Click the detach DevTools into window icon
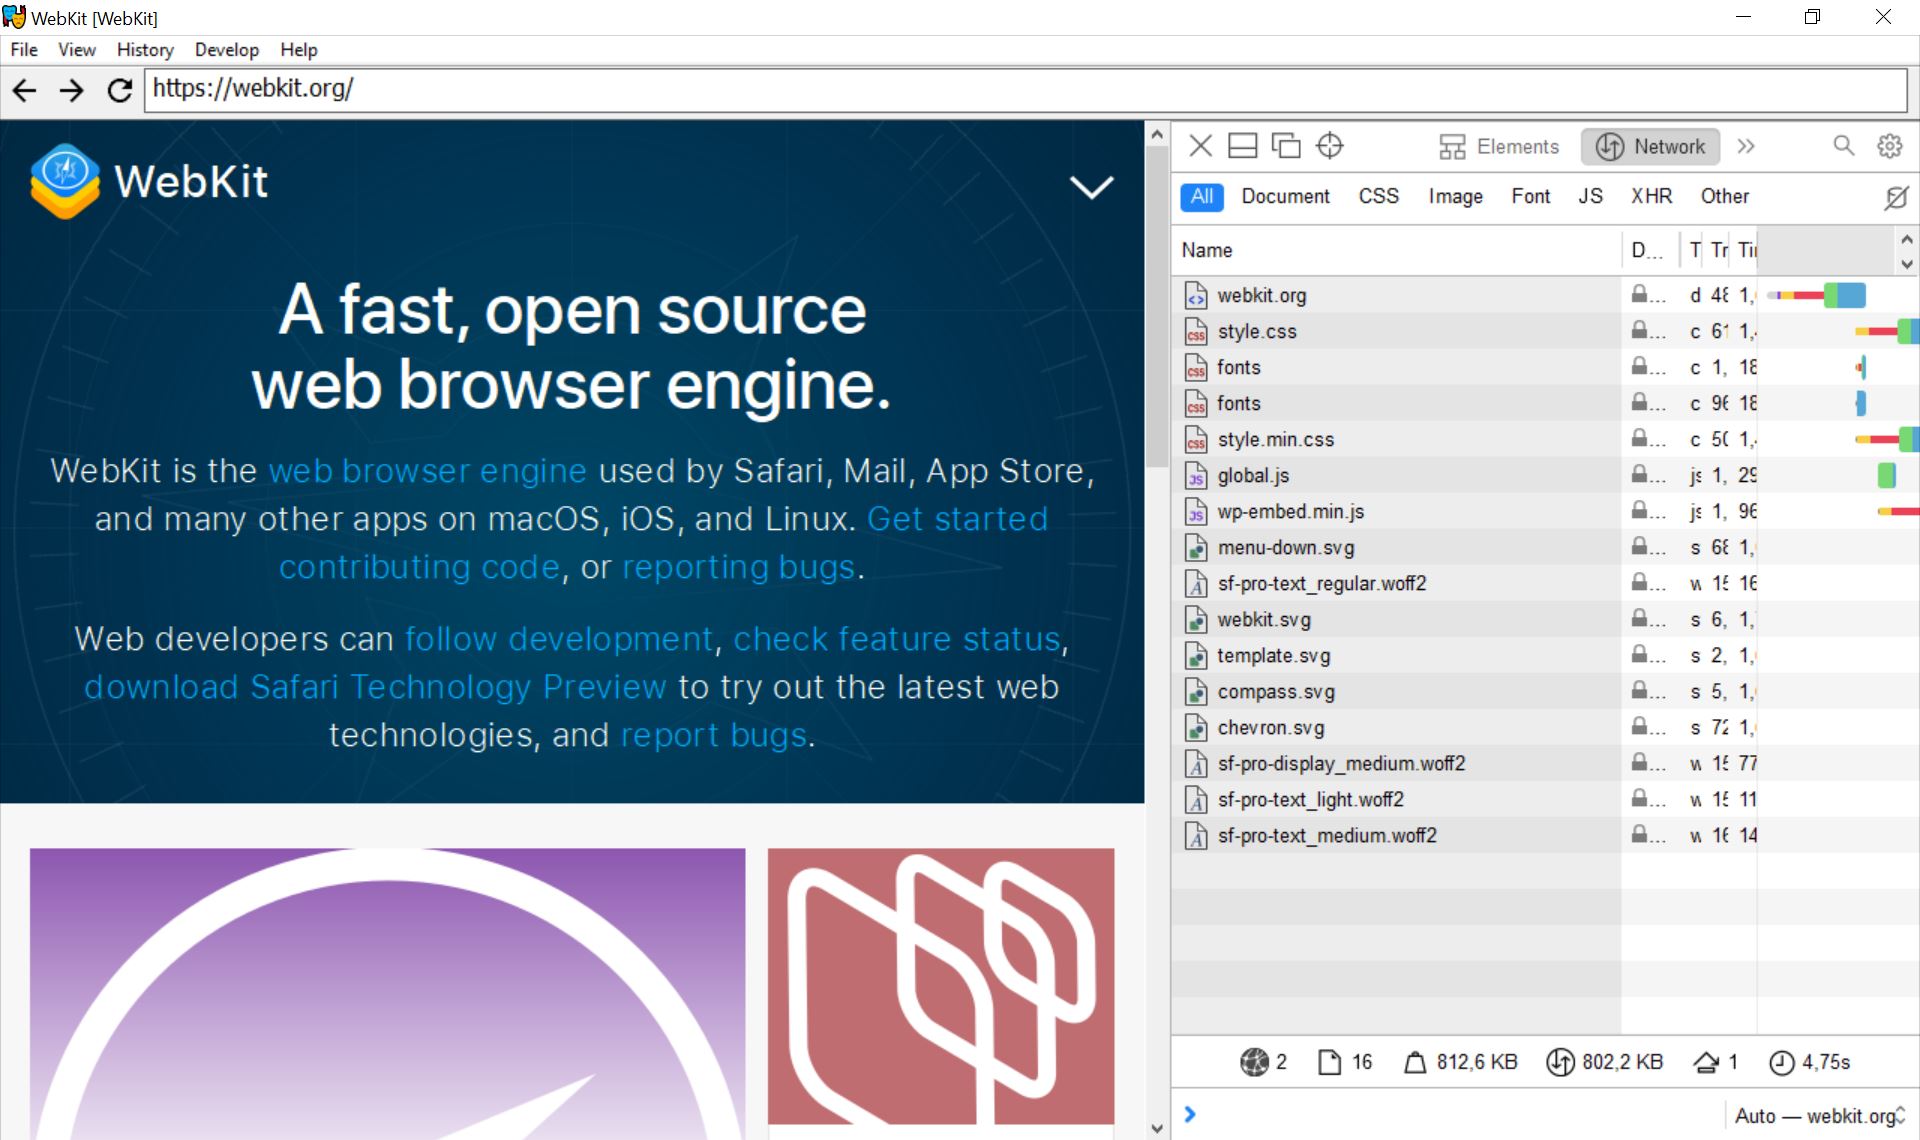The image size is (1920, 1140). point(1288,147)
